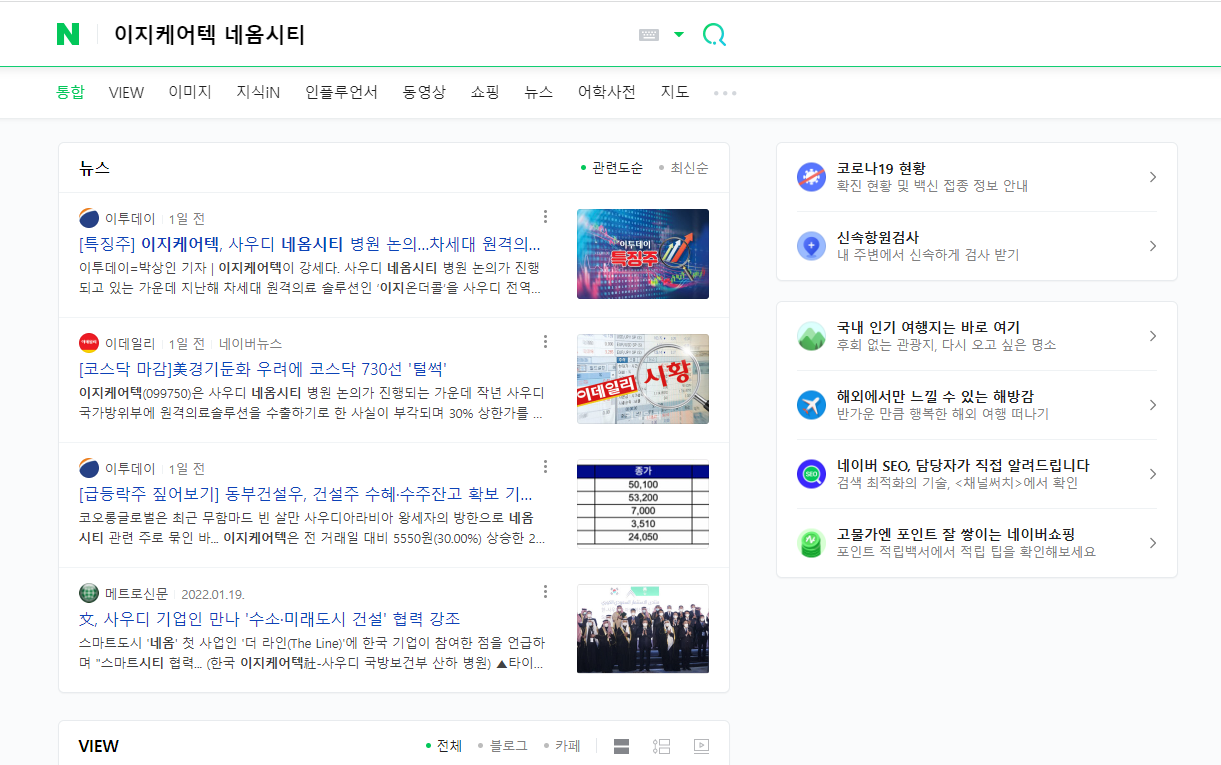Open options menu for the 급등락주 article
The image size is (1221, 765).
pos(545,467)
